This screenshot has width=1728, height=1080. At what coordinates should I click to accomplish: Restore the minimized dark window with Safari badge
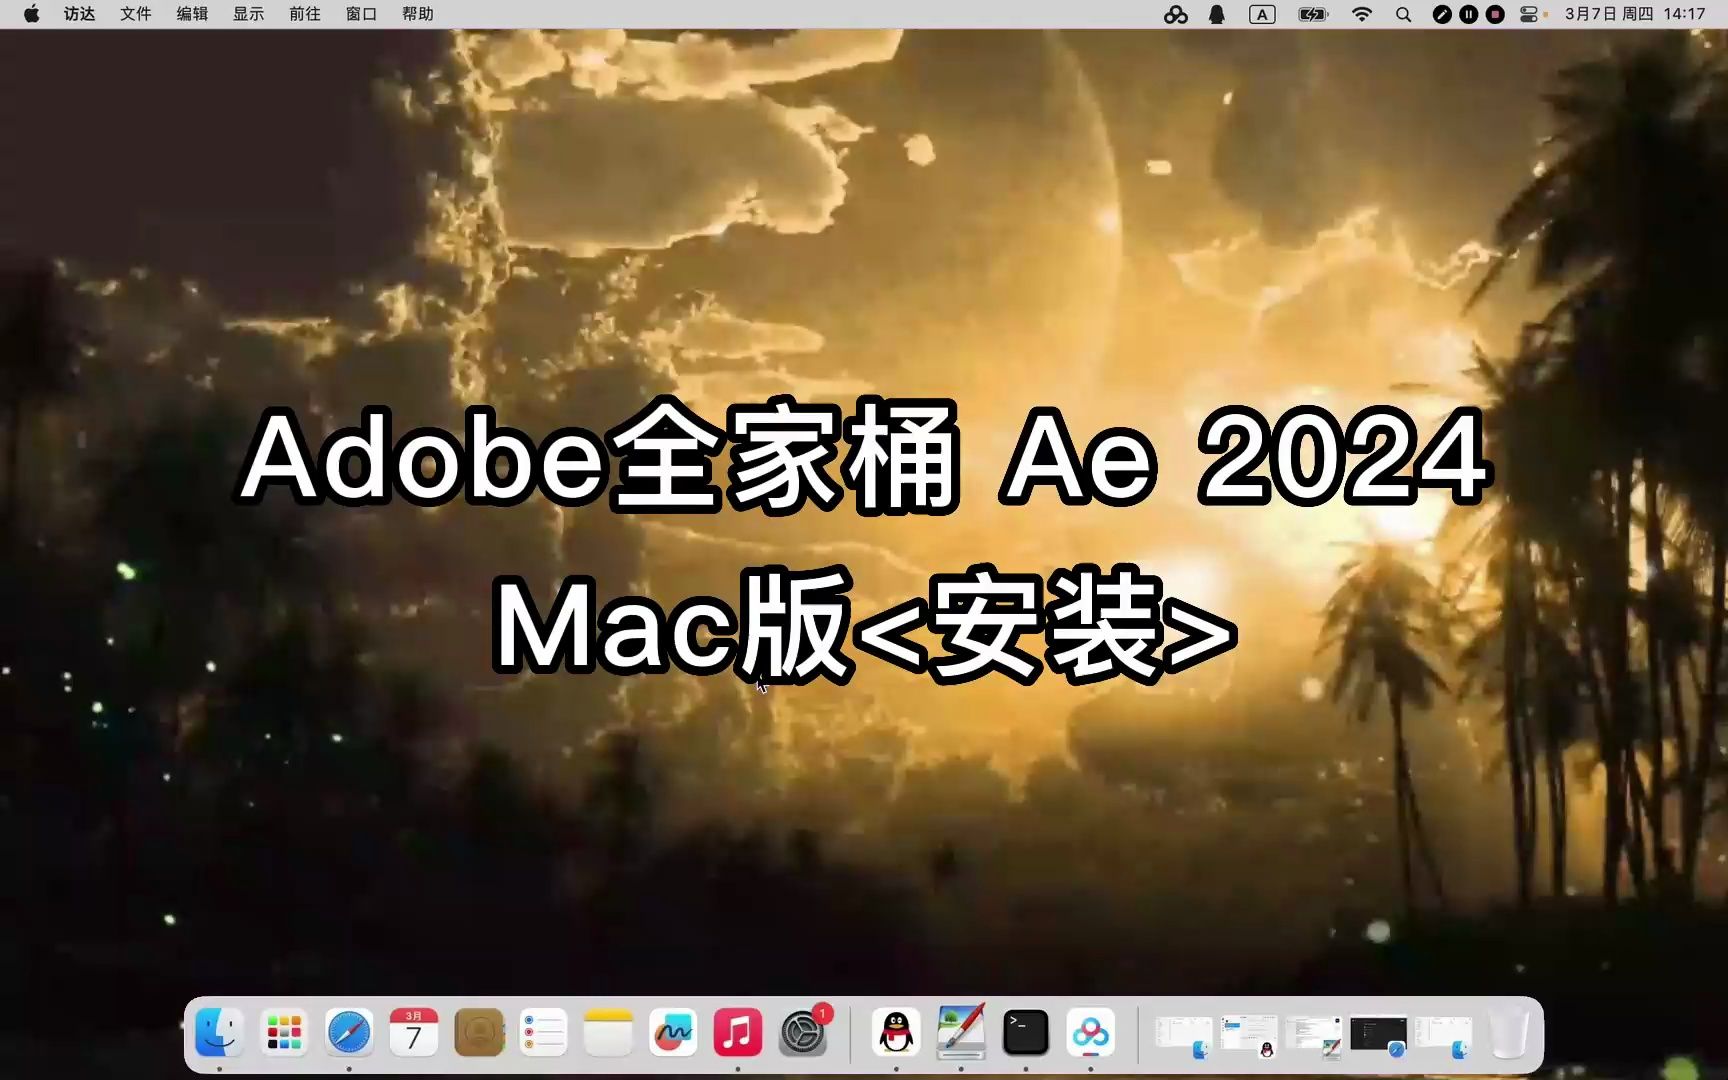click(1379, 1035)
